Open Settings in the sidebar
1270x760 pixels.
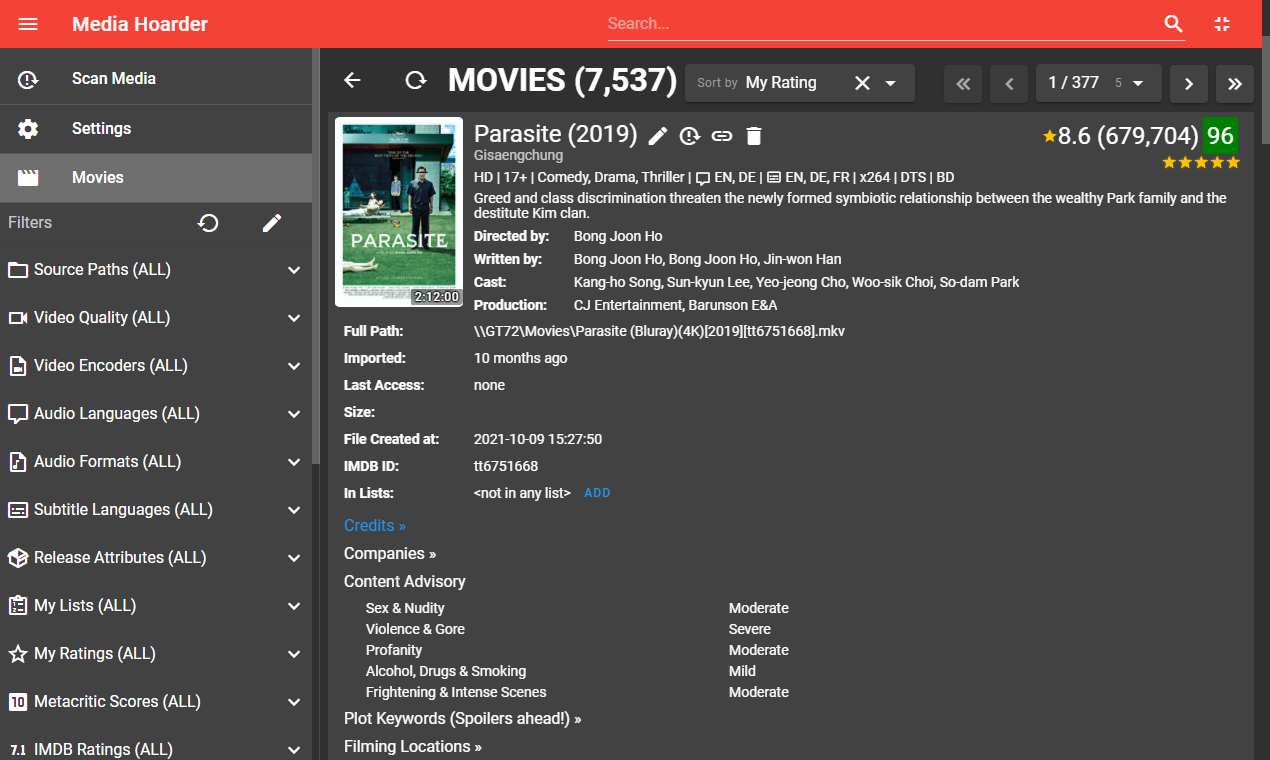(x=156, y=129)
